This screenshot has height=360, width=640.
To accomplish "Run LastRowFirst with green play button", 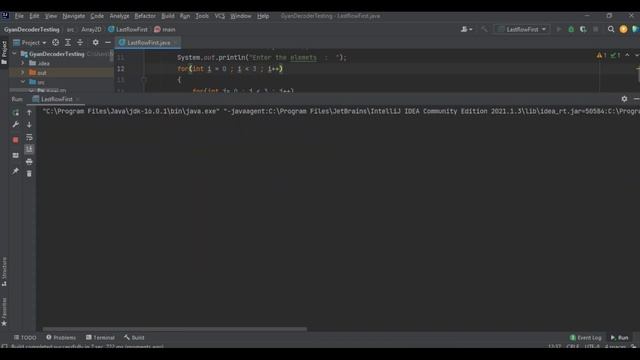I will (x=559, y=29).
